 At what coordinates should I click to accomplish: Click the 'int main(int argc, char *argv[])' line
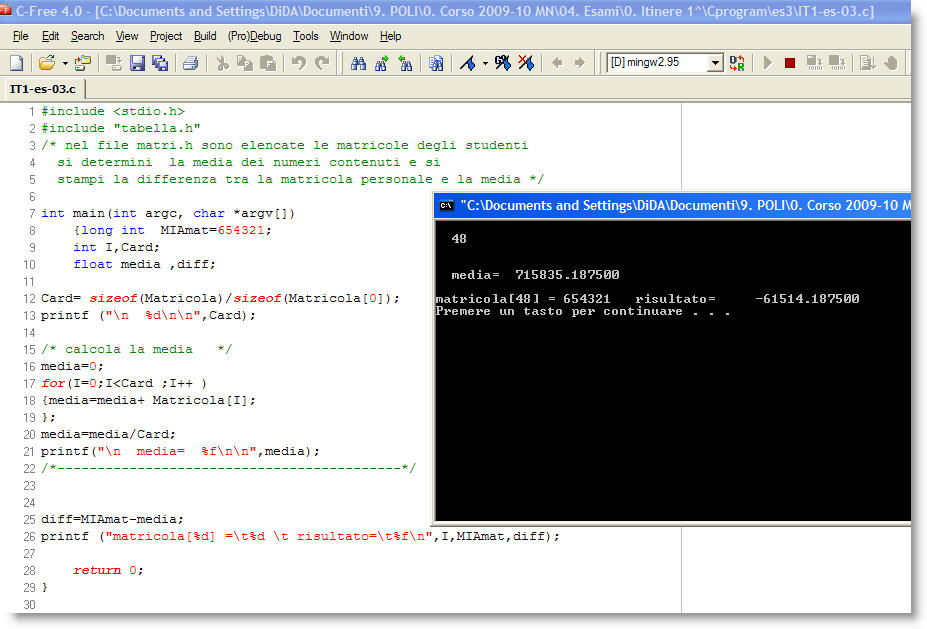point(168,213)
